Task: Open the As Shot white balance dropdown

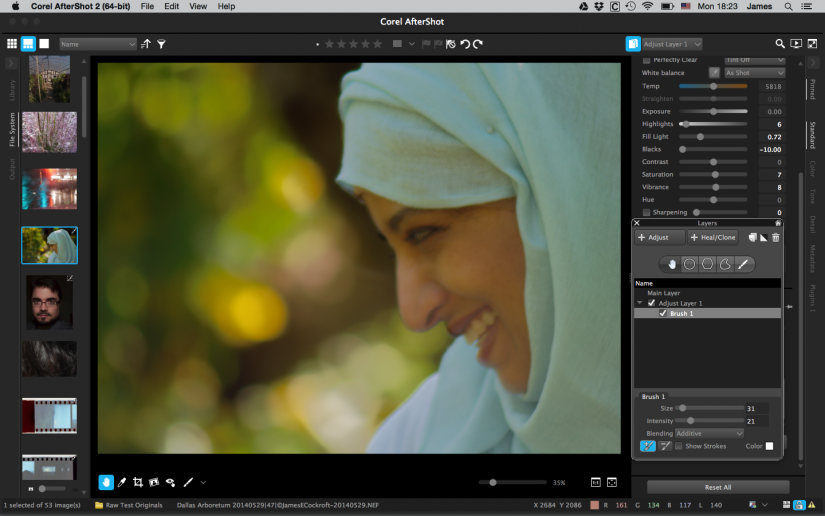Action: coord(754,73)
